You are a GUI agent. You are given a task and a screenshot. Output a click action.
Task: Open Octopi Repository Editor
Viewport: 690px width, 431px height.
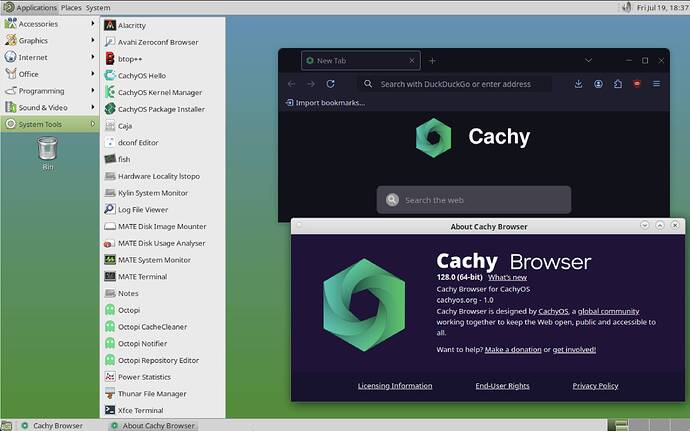[x=163, y=360]
